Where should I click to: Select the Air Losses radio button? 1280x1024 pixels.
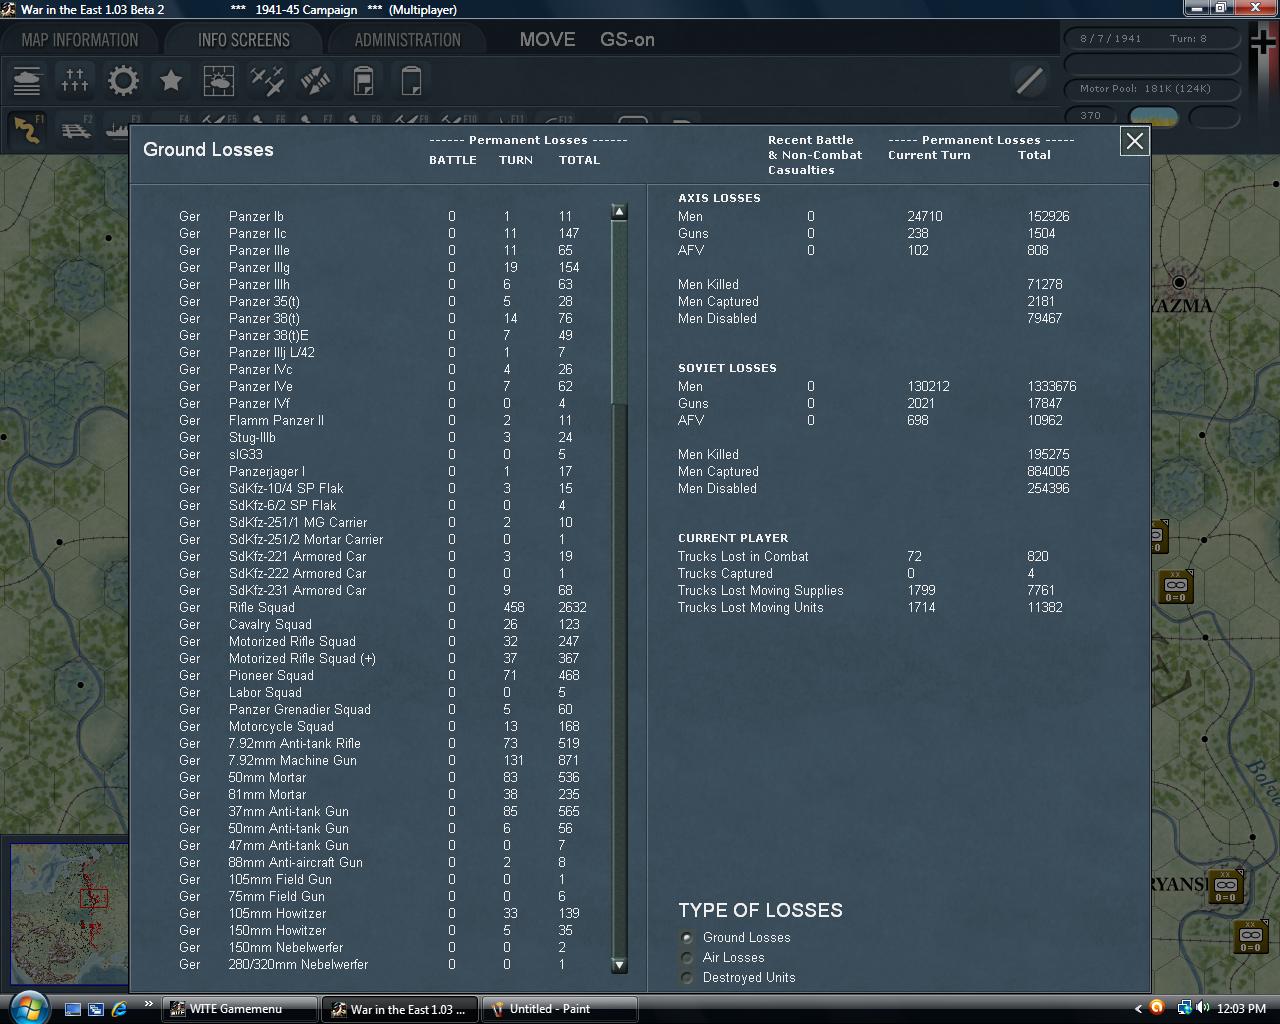point(687,958)
